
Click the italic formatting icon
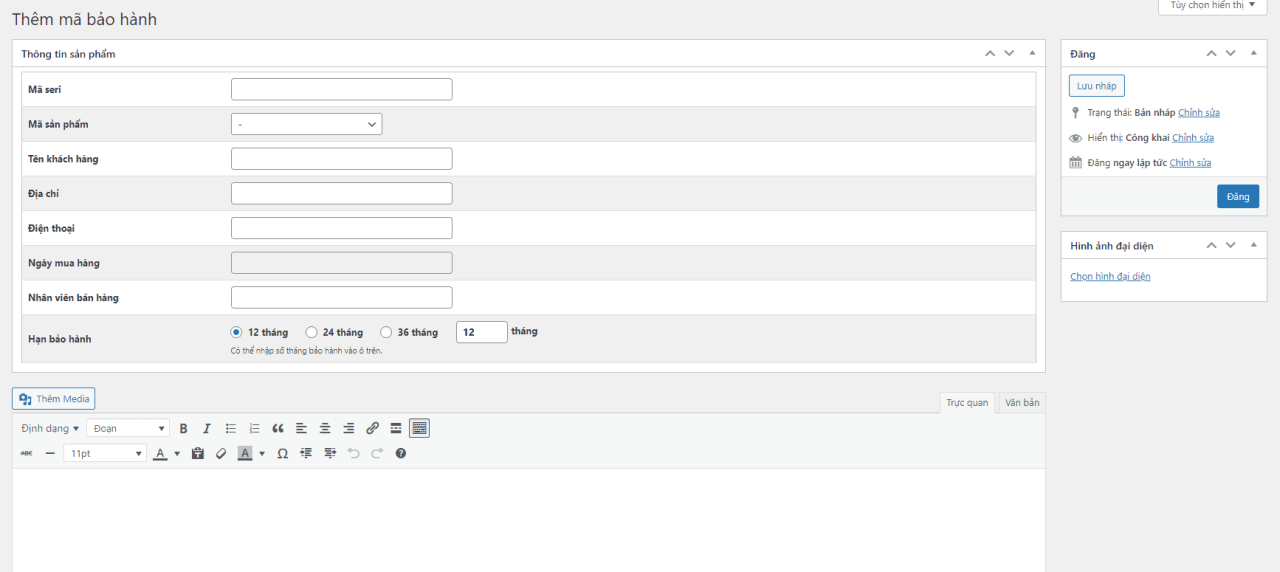(207, 428)
